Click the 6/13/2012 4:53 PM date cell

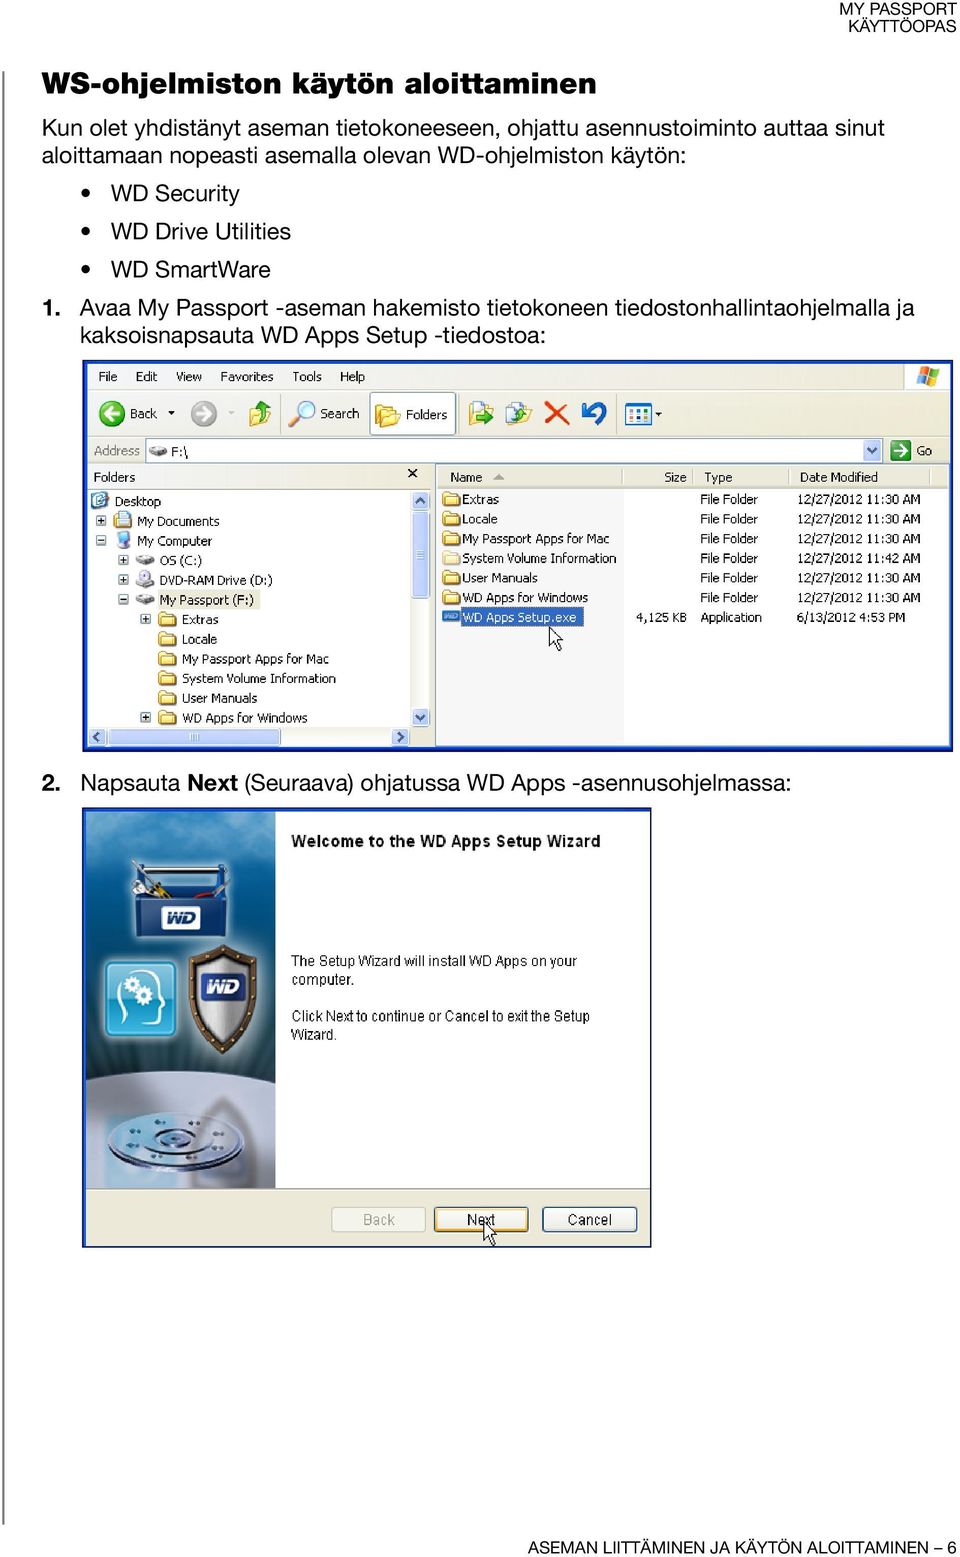(x=851, y=617)
